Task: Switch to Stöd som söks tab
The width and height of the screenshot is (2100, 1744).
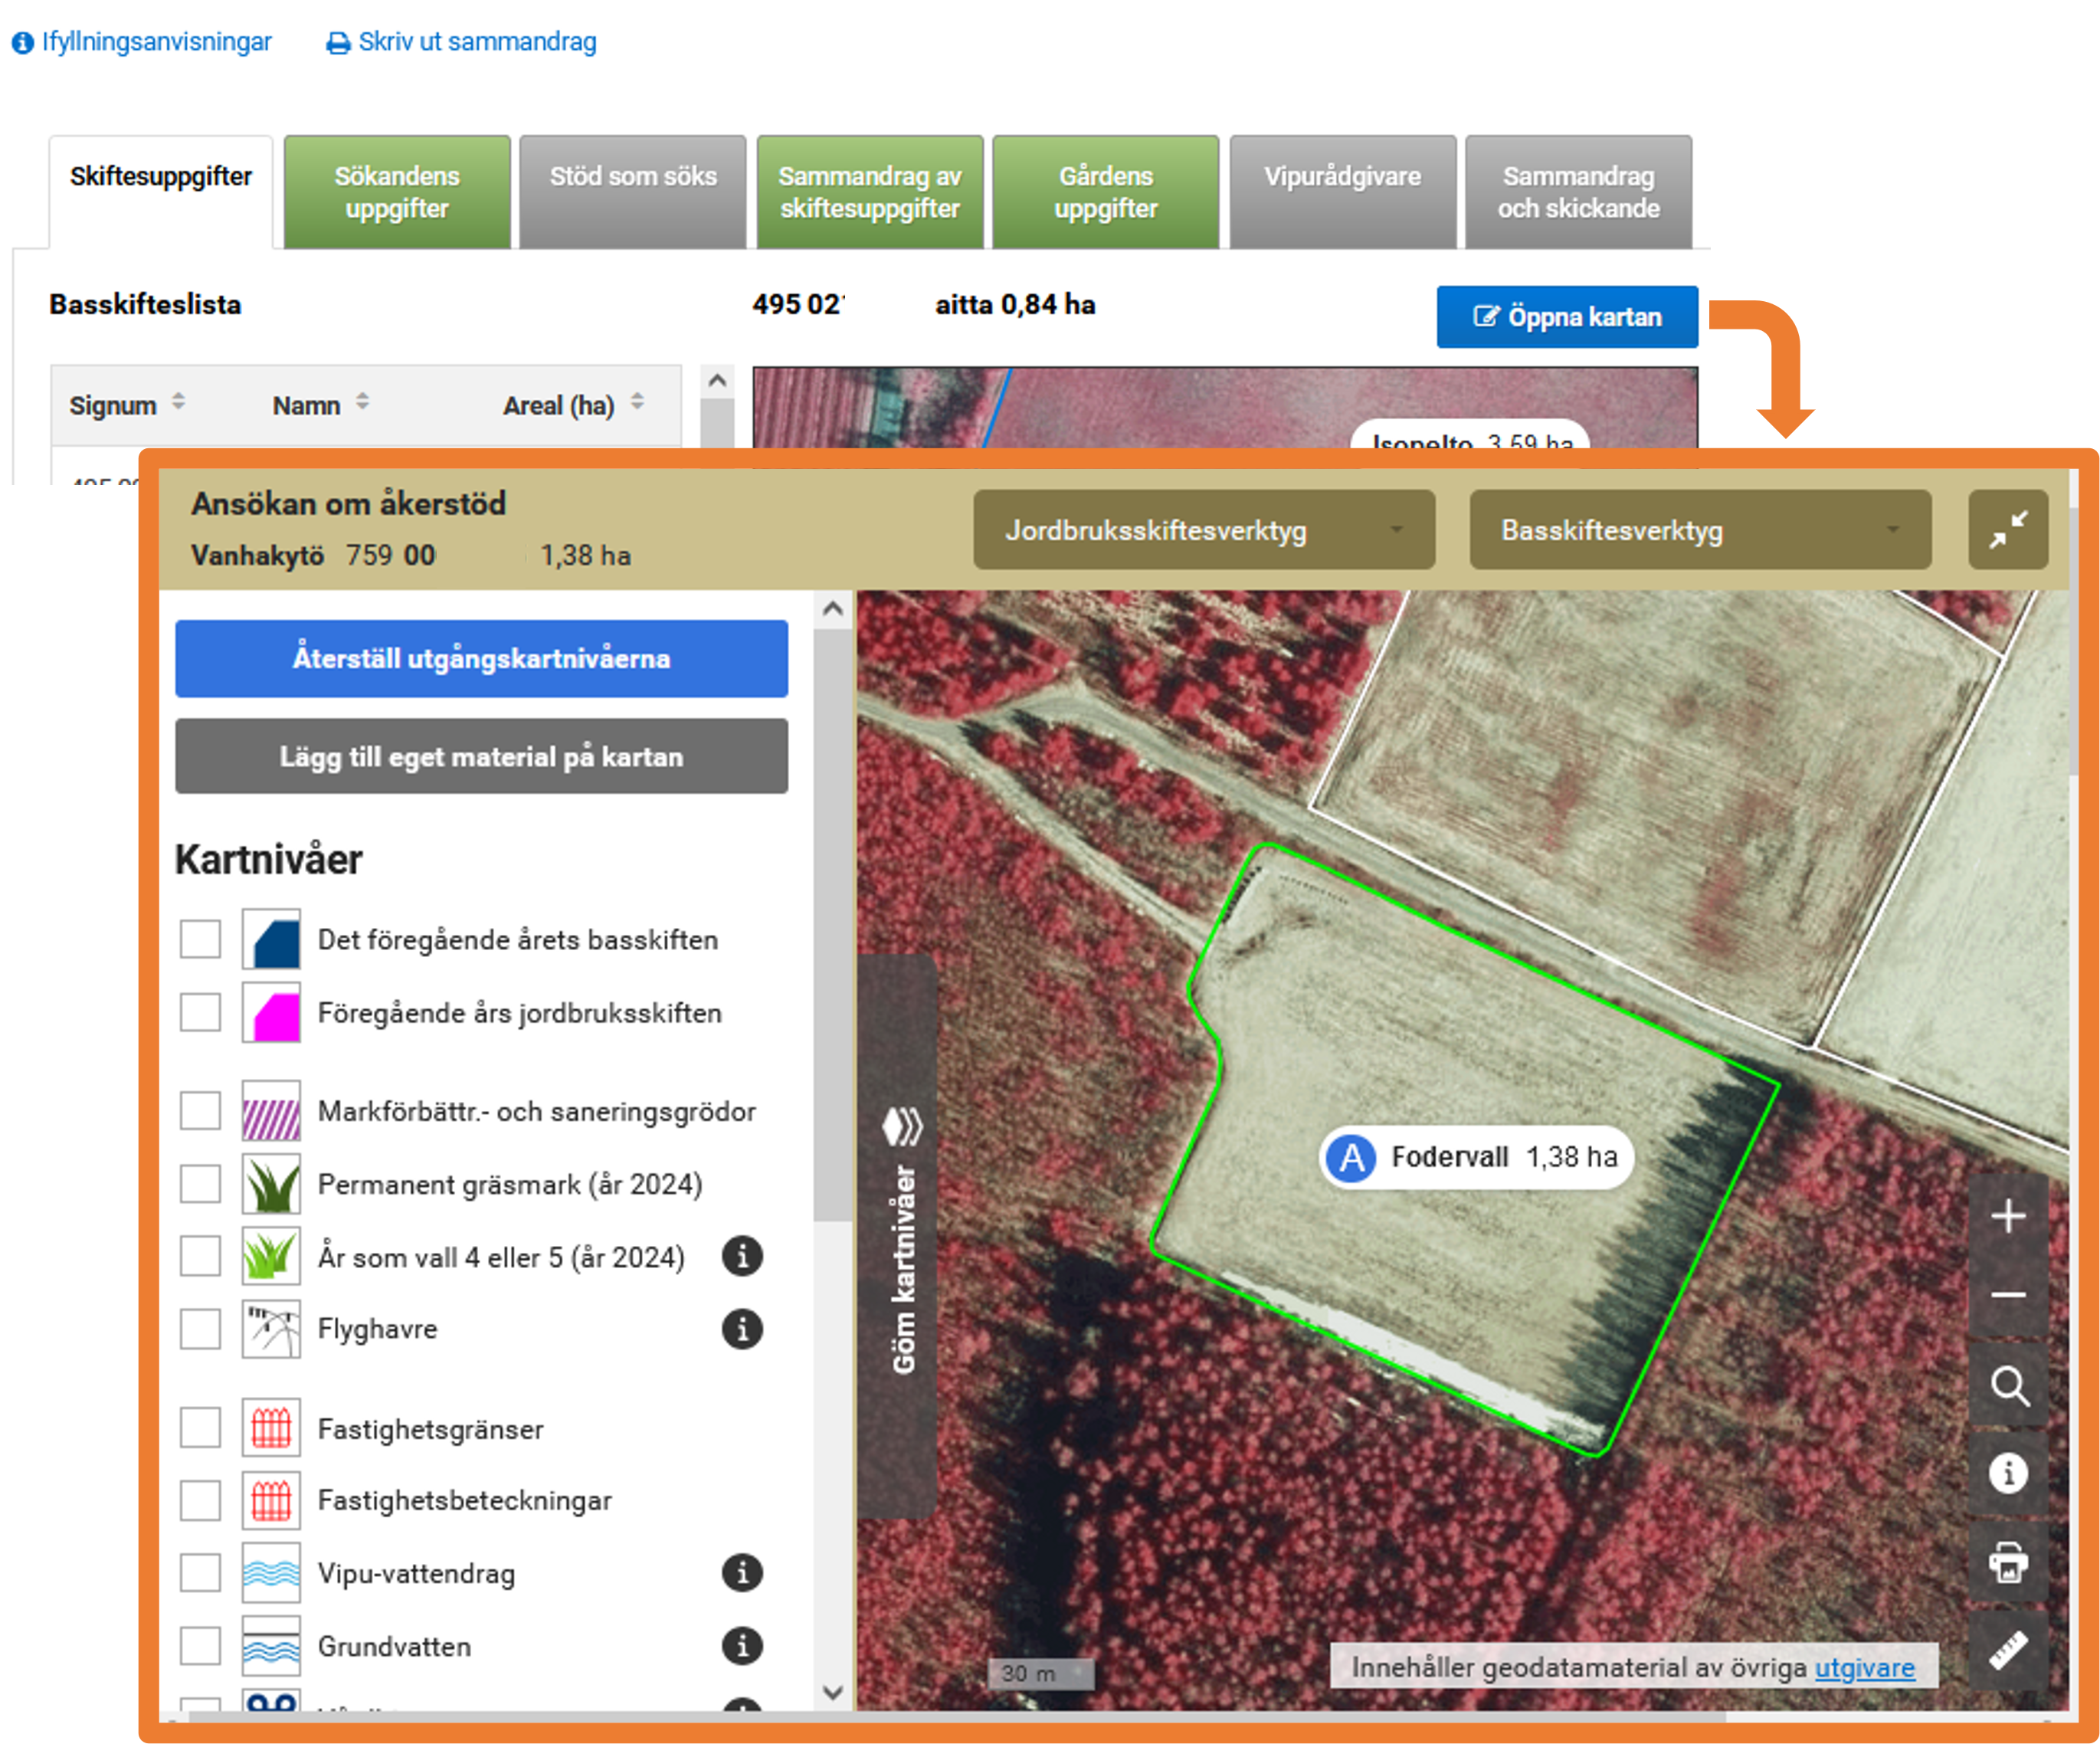Action: click(x=632, y=191)
